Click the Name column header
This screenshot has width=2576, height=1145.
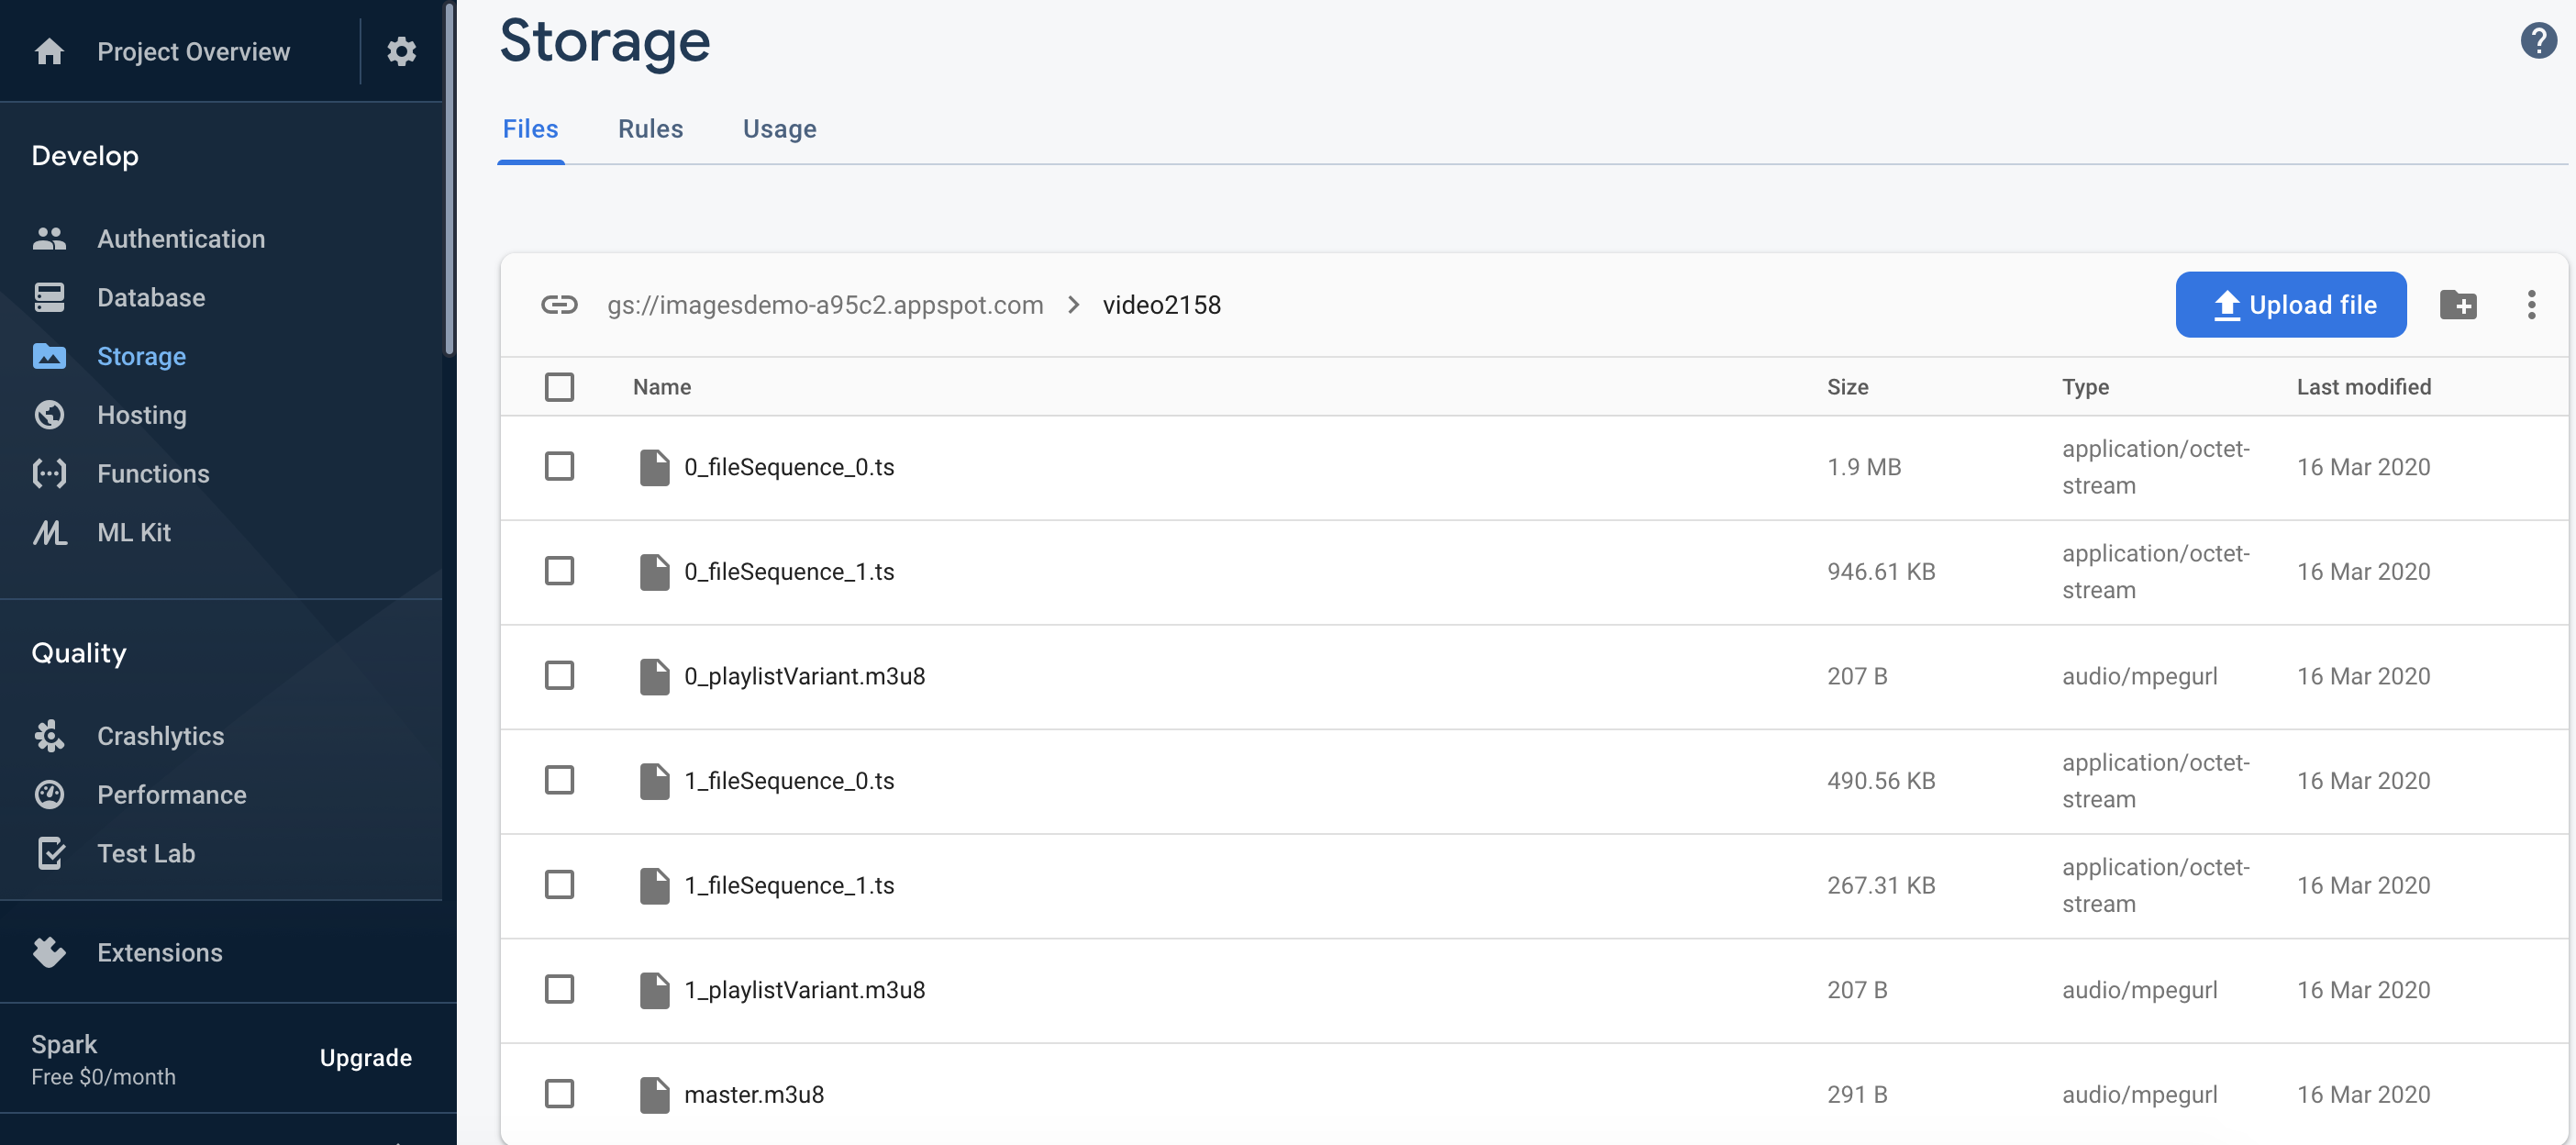pos(661,387)
